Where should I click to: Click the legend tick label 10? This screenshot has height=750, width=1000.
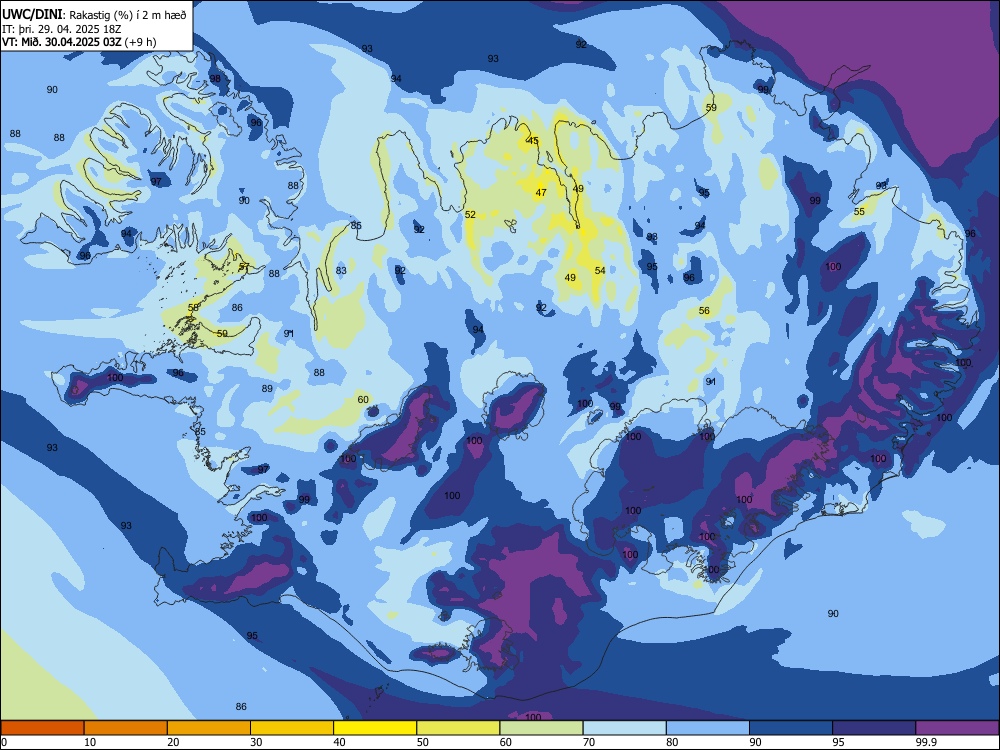tap(90, 742)
